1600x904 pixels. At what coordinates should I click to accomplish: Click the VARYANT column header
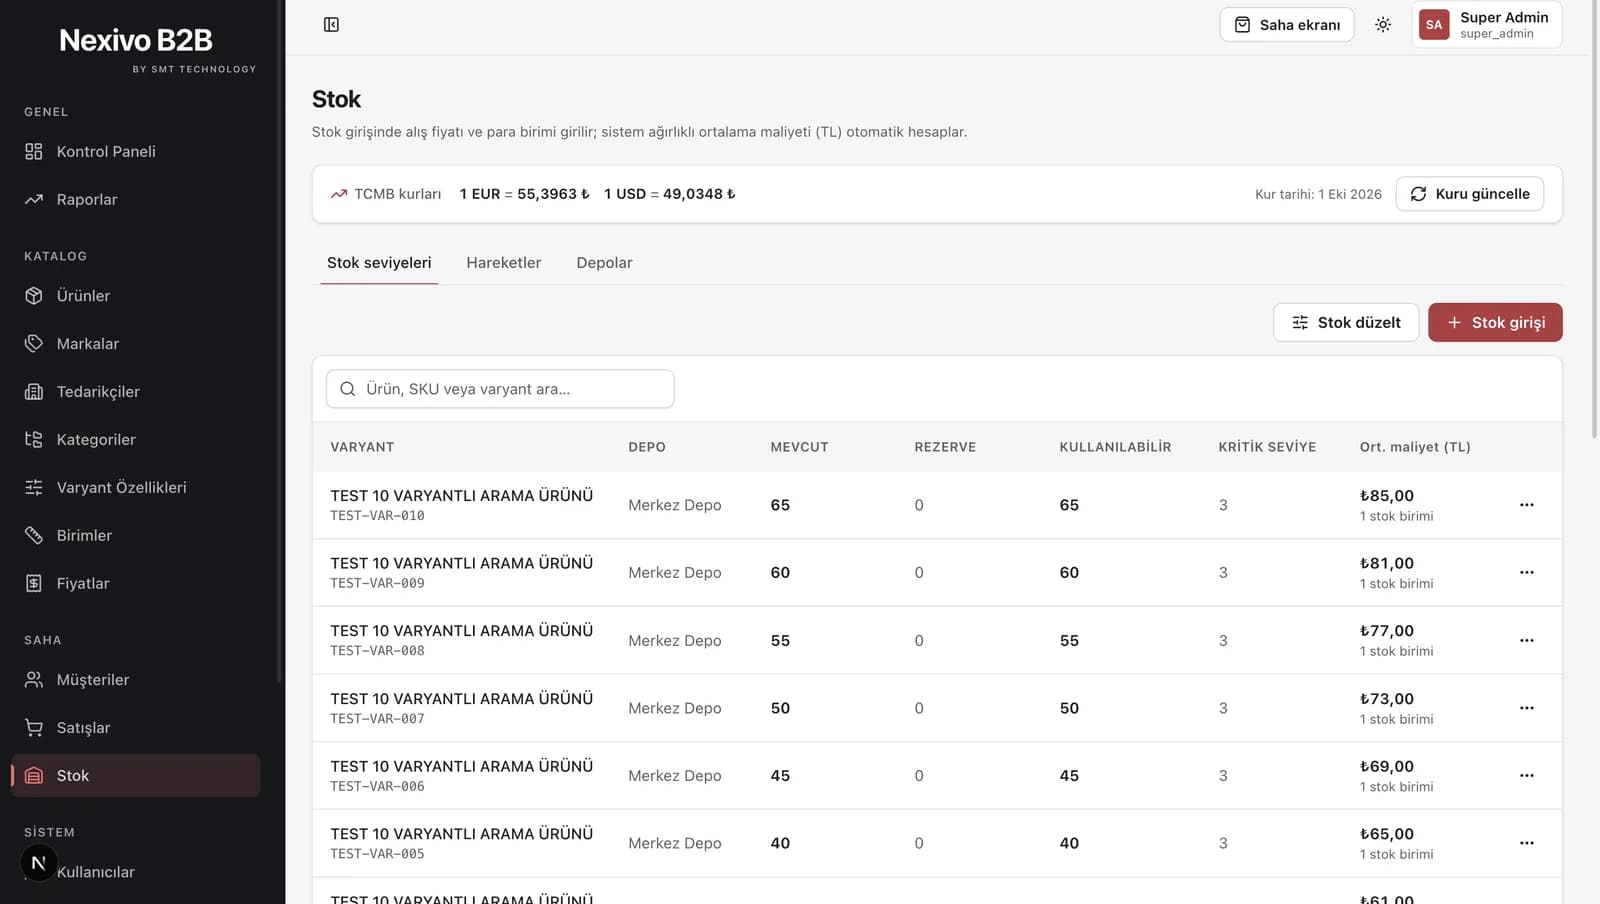click(x=362, y=447)
